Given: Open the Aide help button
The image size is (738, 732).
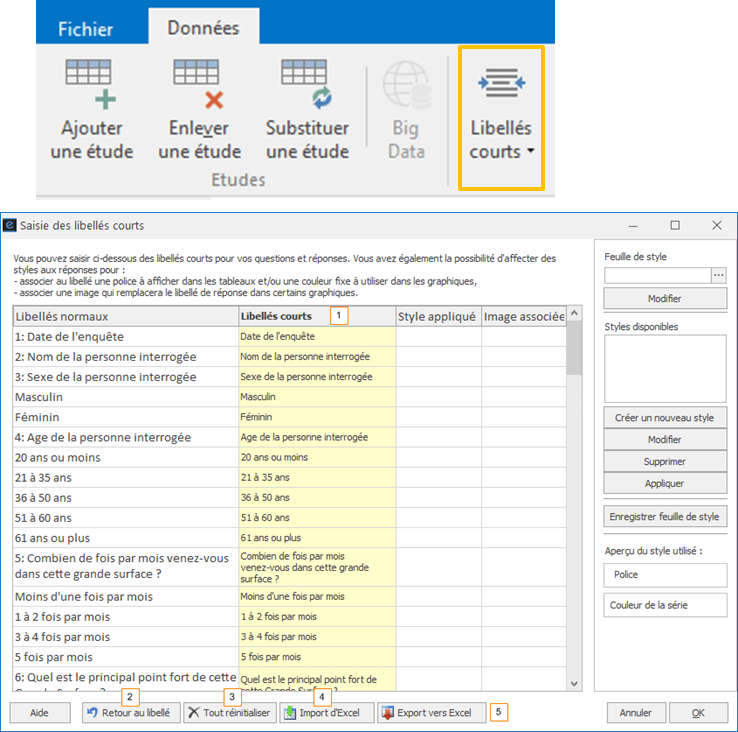Looking at the screenshot, I should point(40,713).
